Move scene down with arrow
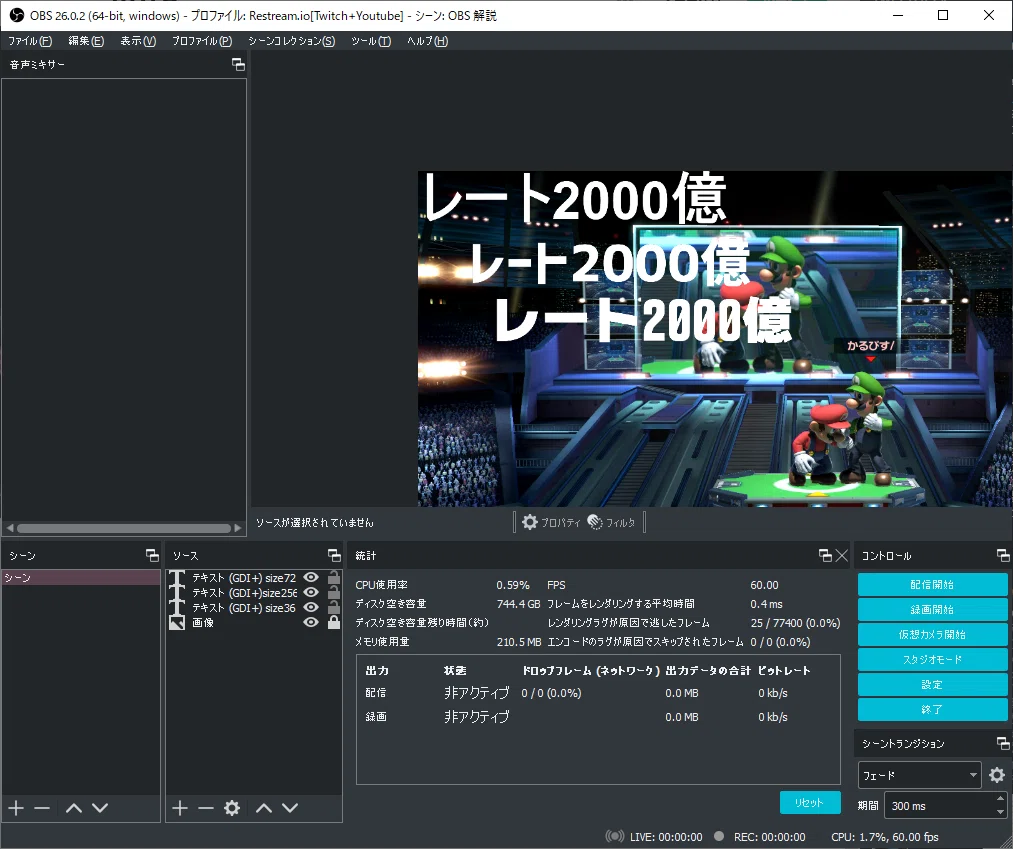 tap(99, 808)
